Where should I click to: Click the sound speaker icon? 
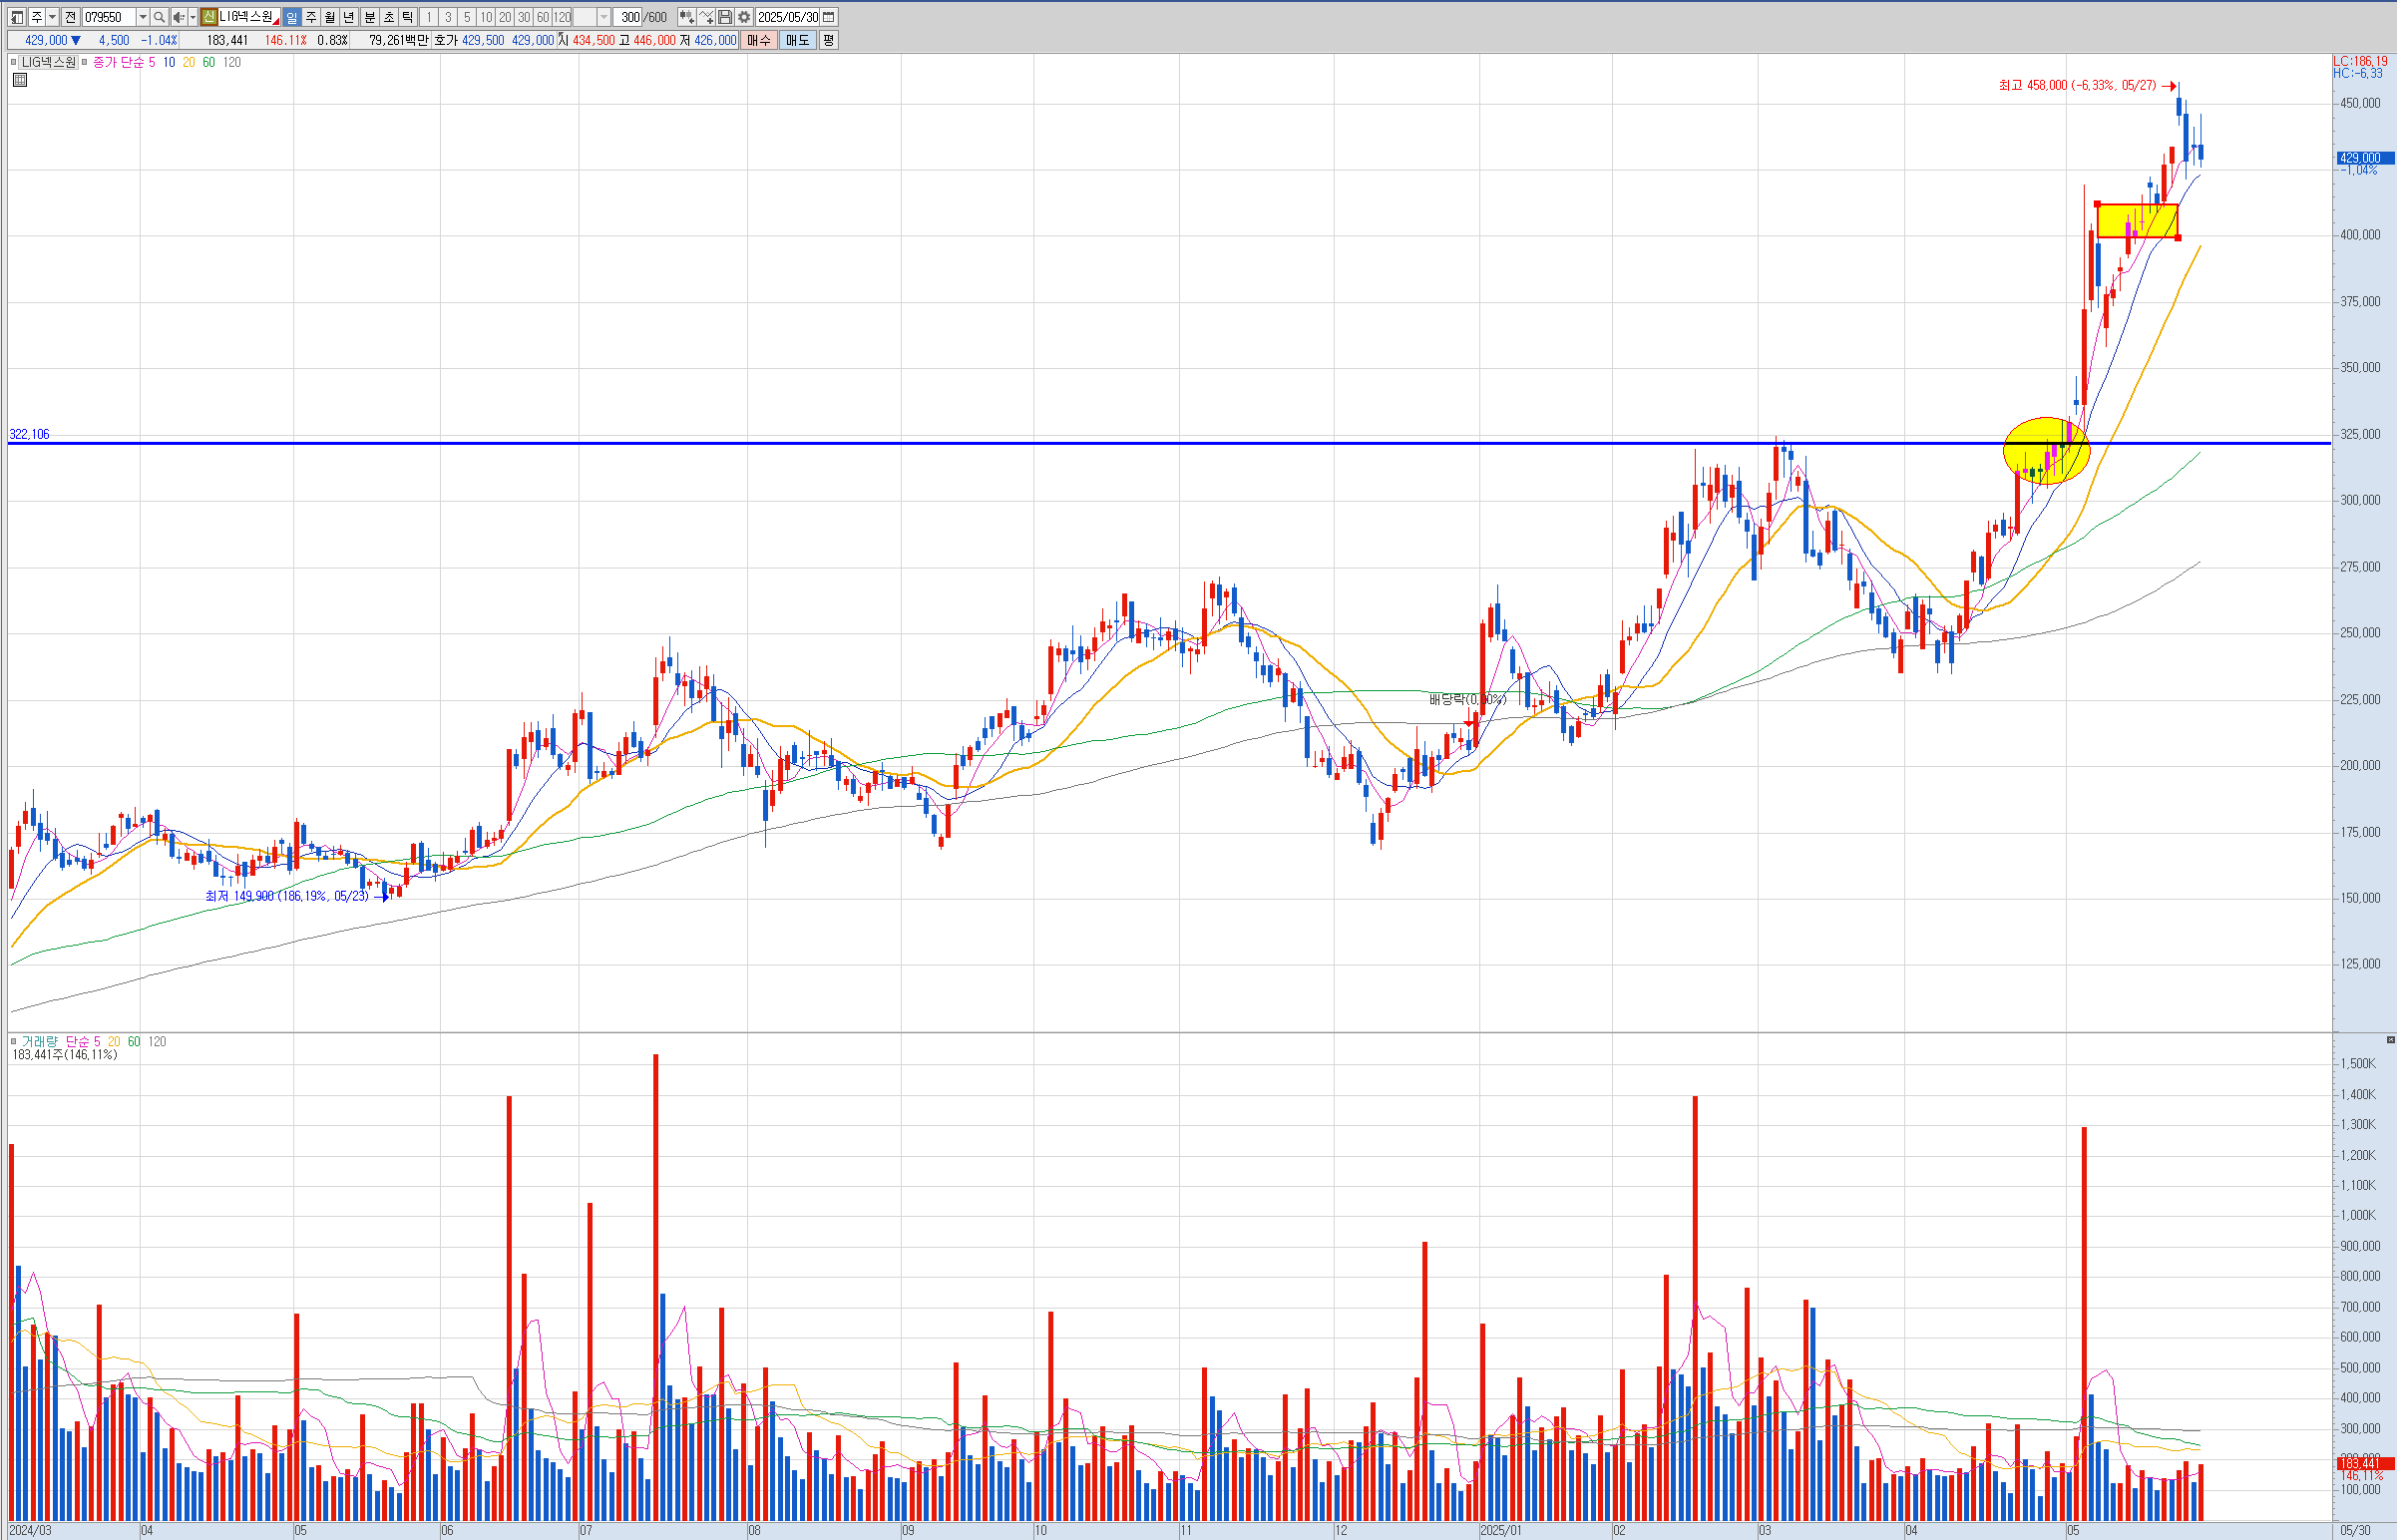click(x=178, y=17)
